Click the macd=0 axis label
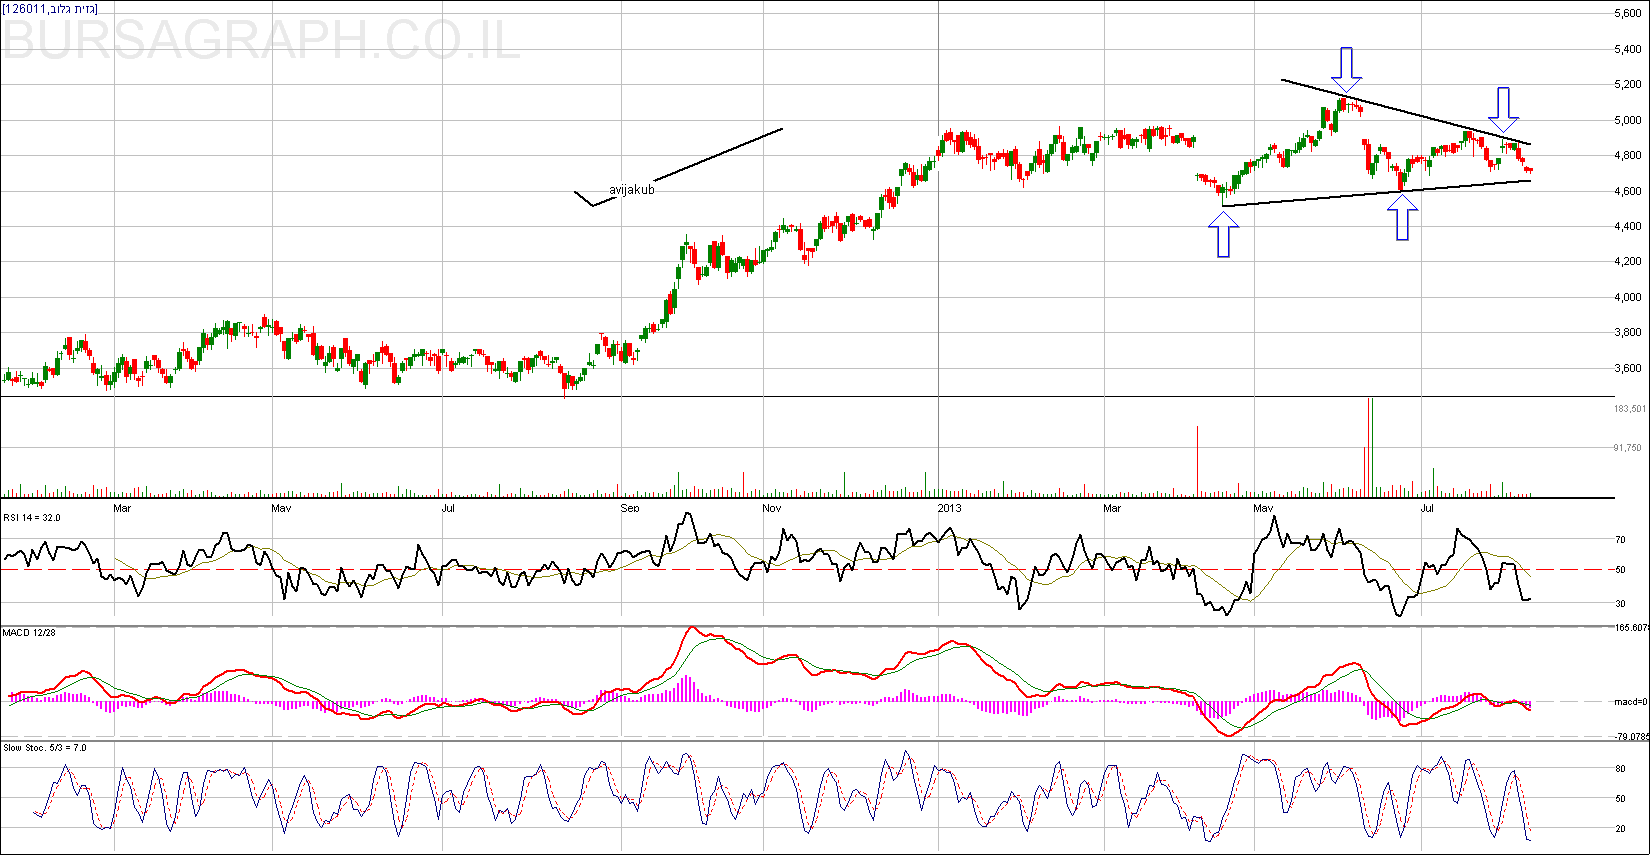The width and height of the screenshot is (1650, 855). [1630, 702]
